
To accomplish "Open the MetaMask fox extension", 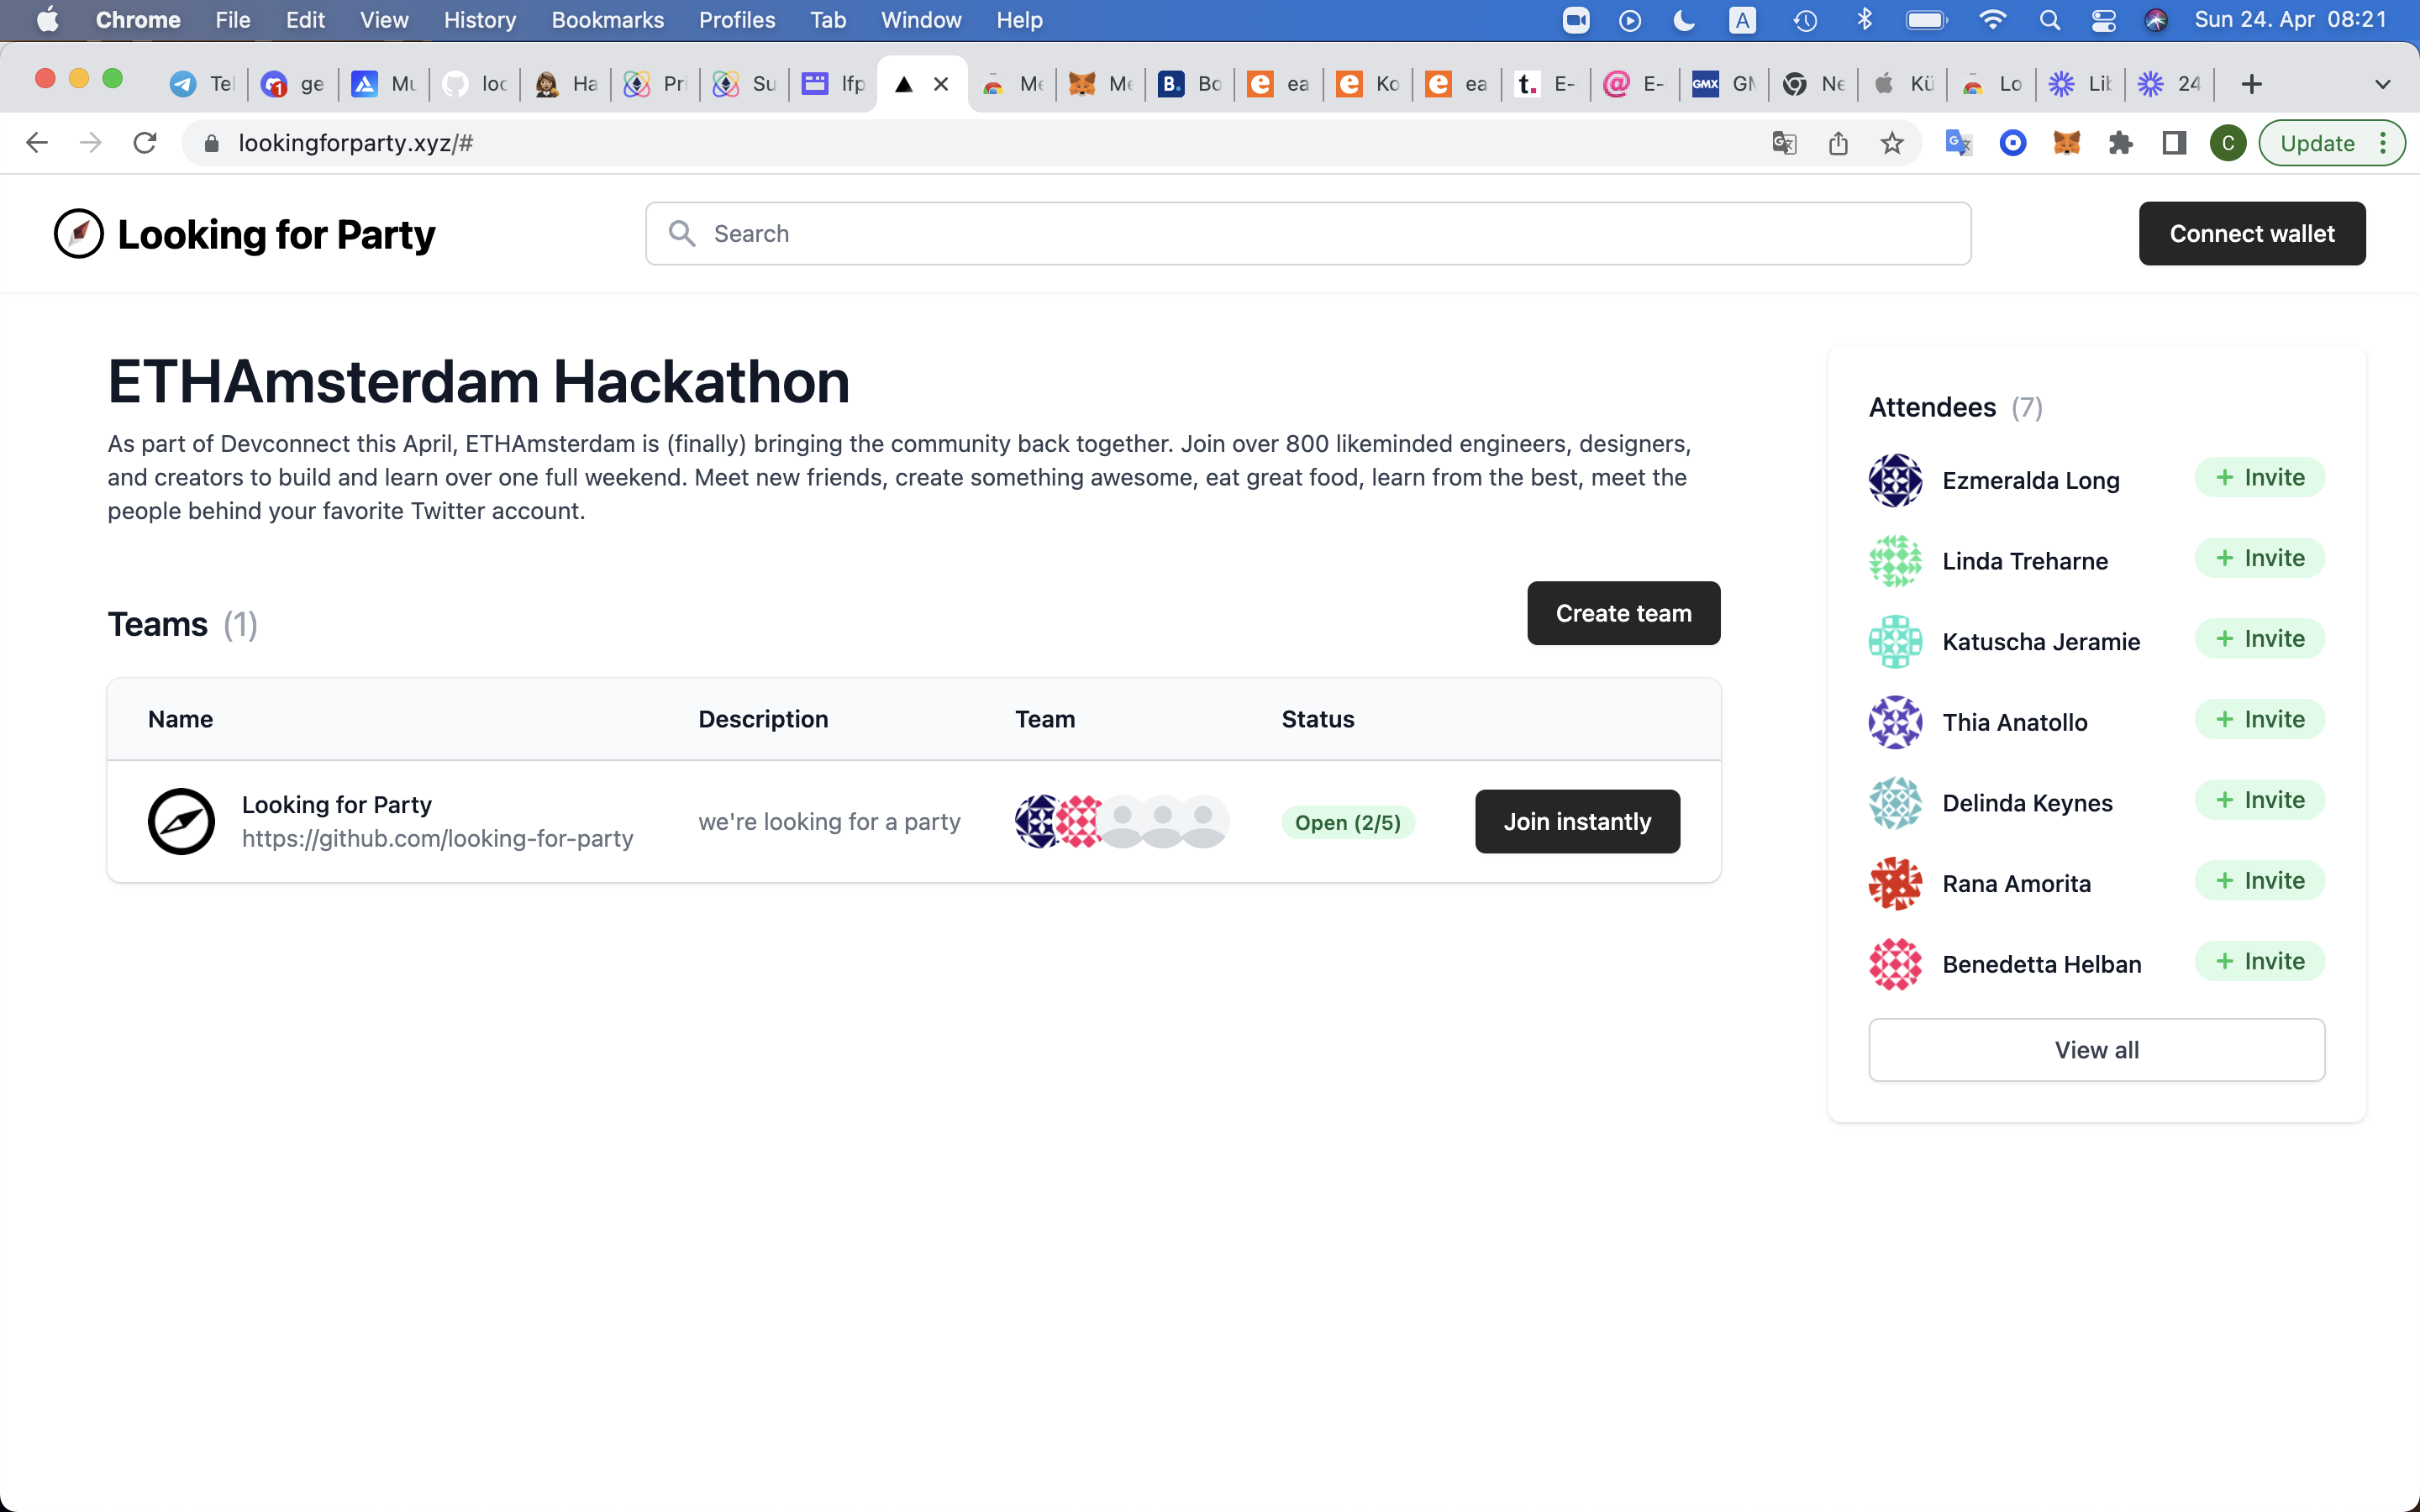I will click(x=2066, y=143).
